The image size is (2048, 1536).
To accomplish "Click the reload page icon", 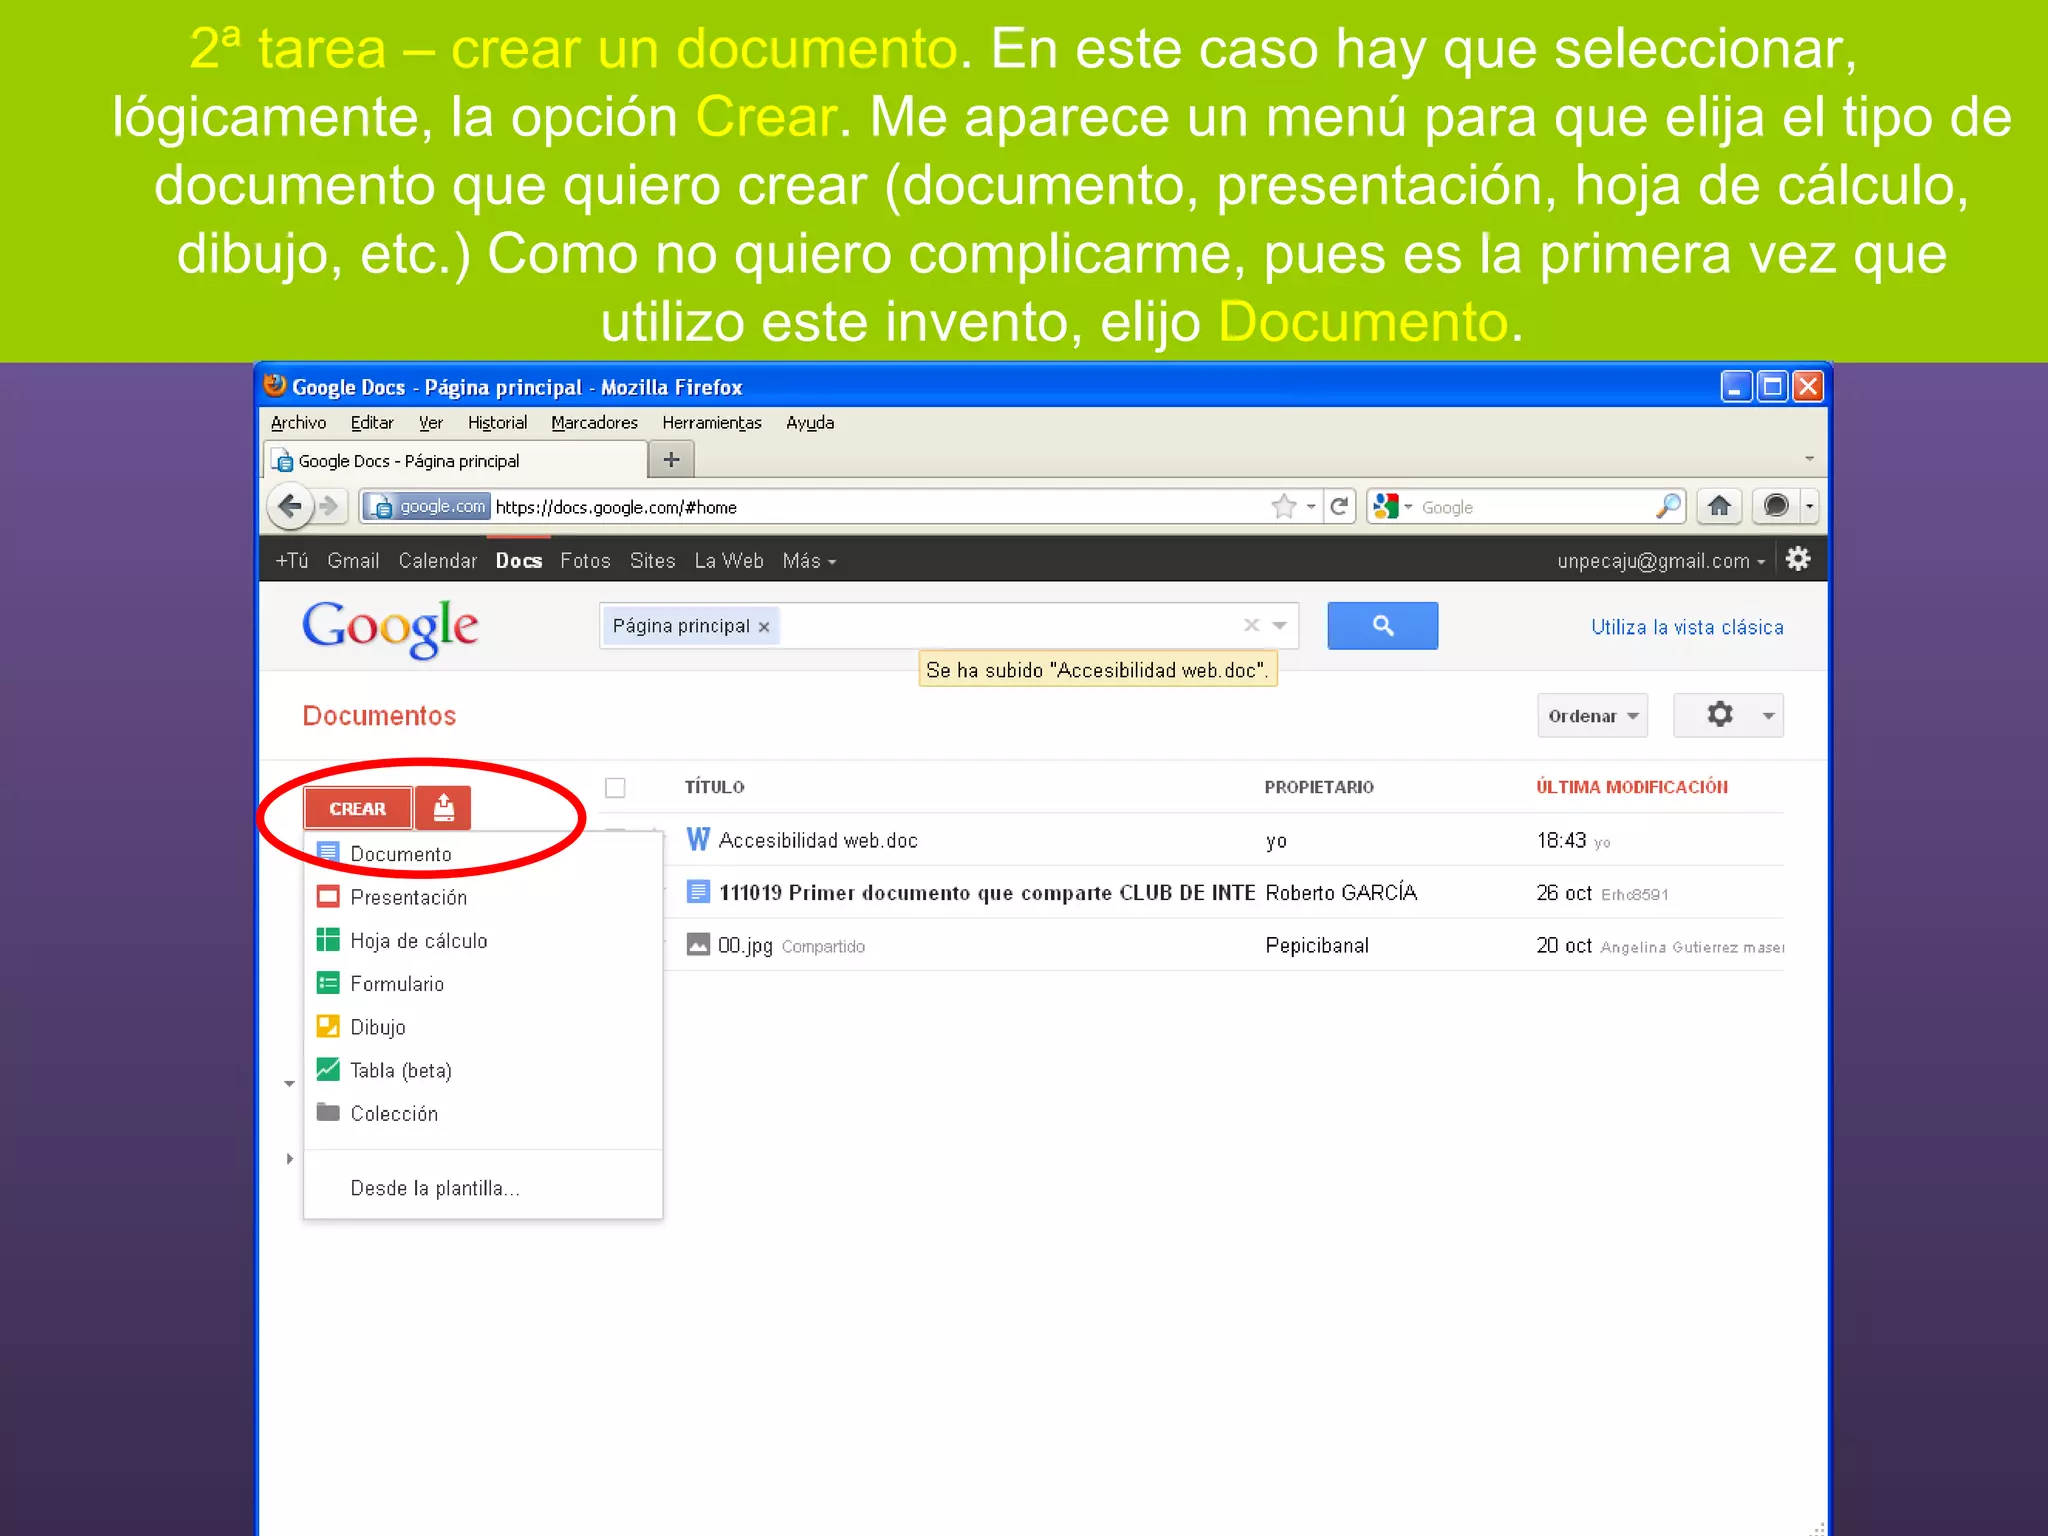I will pyautogui.click(x=1339, y=506).
